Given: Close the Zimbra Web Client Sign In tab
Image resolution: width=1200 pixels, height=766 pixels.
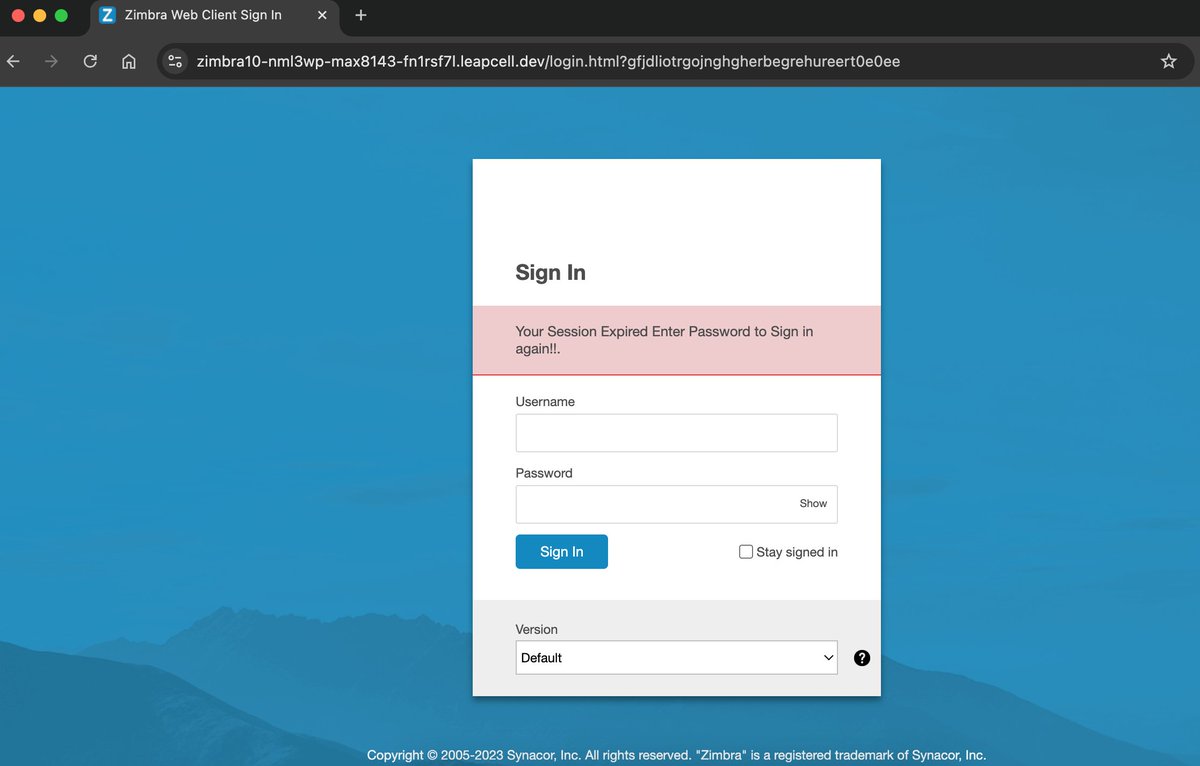Looking at the screenshot, I should [x=322, y=15].
